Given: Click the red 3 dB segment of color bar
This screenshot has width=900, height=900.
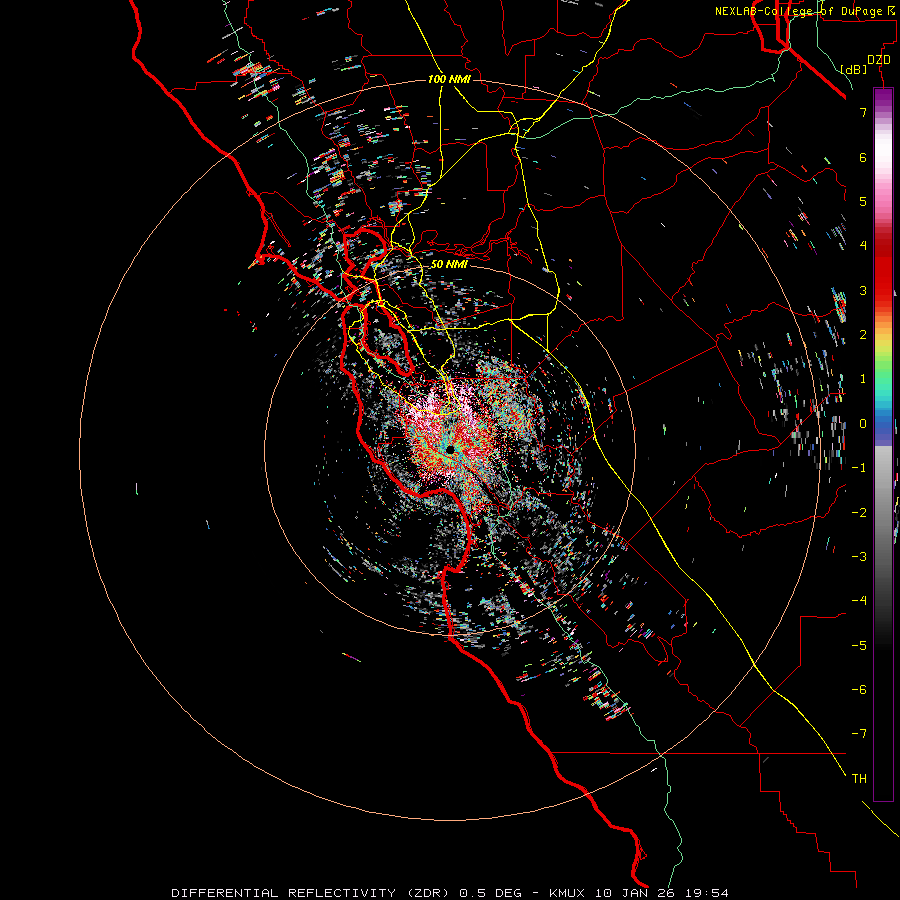Looking at the screenshot, I should click(883, 281).
